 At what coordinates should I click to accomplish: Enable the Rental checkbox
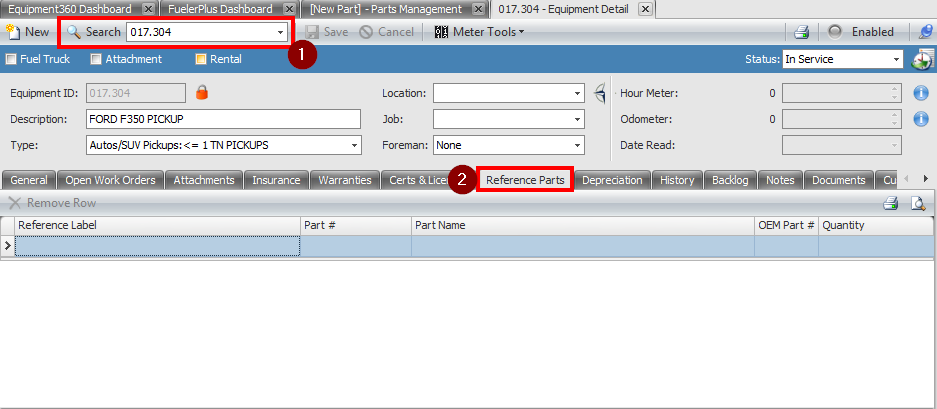point(201,59)
